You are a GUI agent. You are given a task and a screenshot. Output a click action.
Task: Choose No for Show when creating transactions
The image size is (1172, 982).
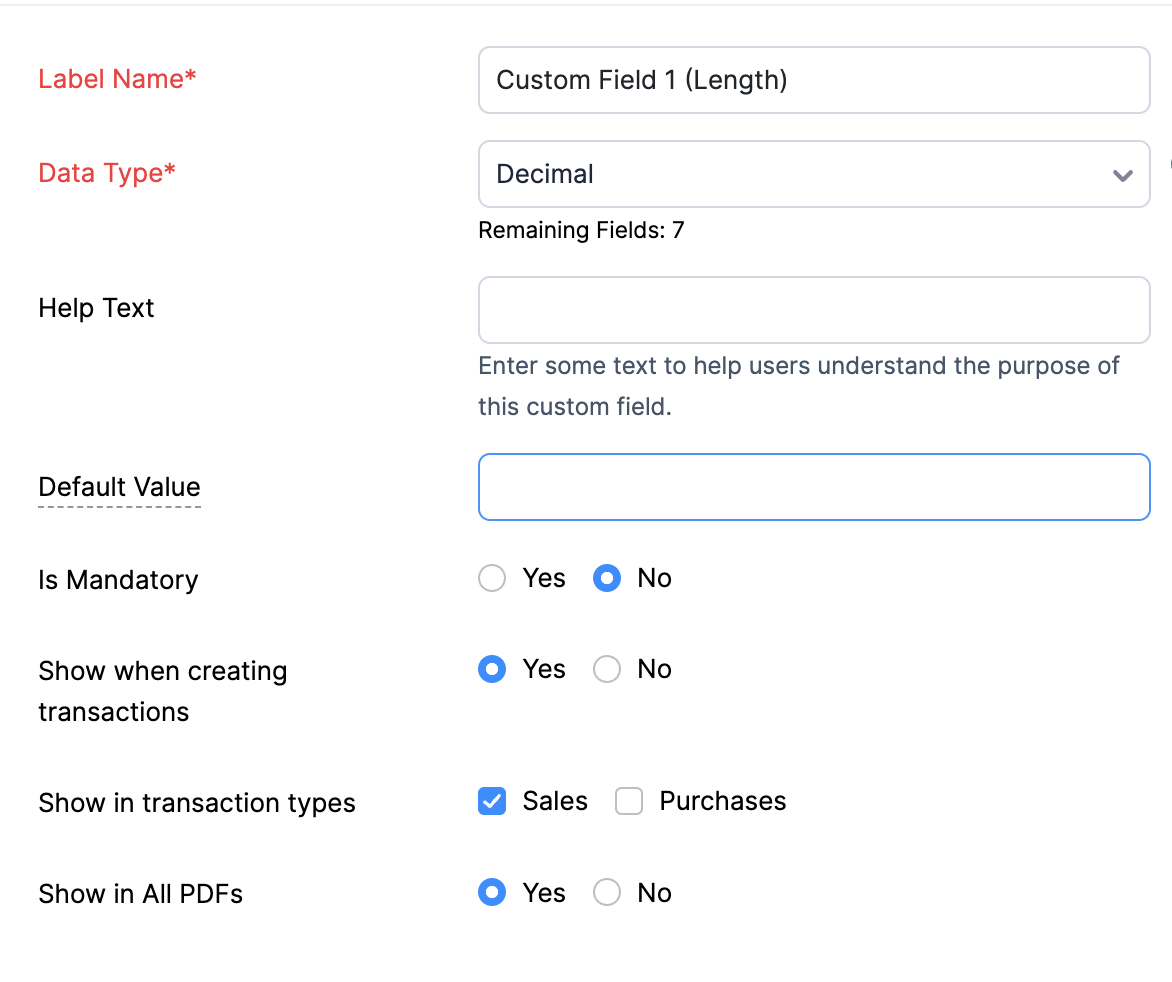click(x=607, y=669)
